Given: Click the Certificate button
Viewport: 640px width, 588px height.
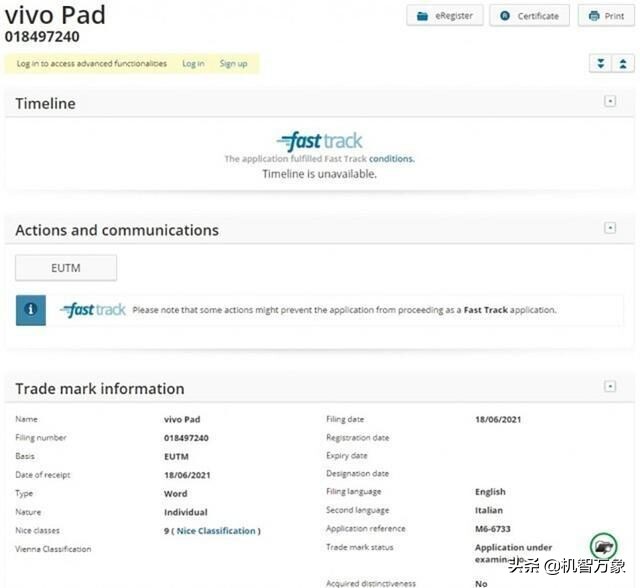Looking at the screenshot, I should click(529, 16).
